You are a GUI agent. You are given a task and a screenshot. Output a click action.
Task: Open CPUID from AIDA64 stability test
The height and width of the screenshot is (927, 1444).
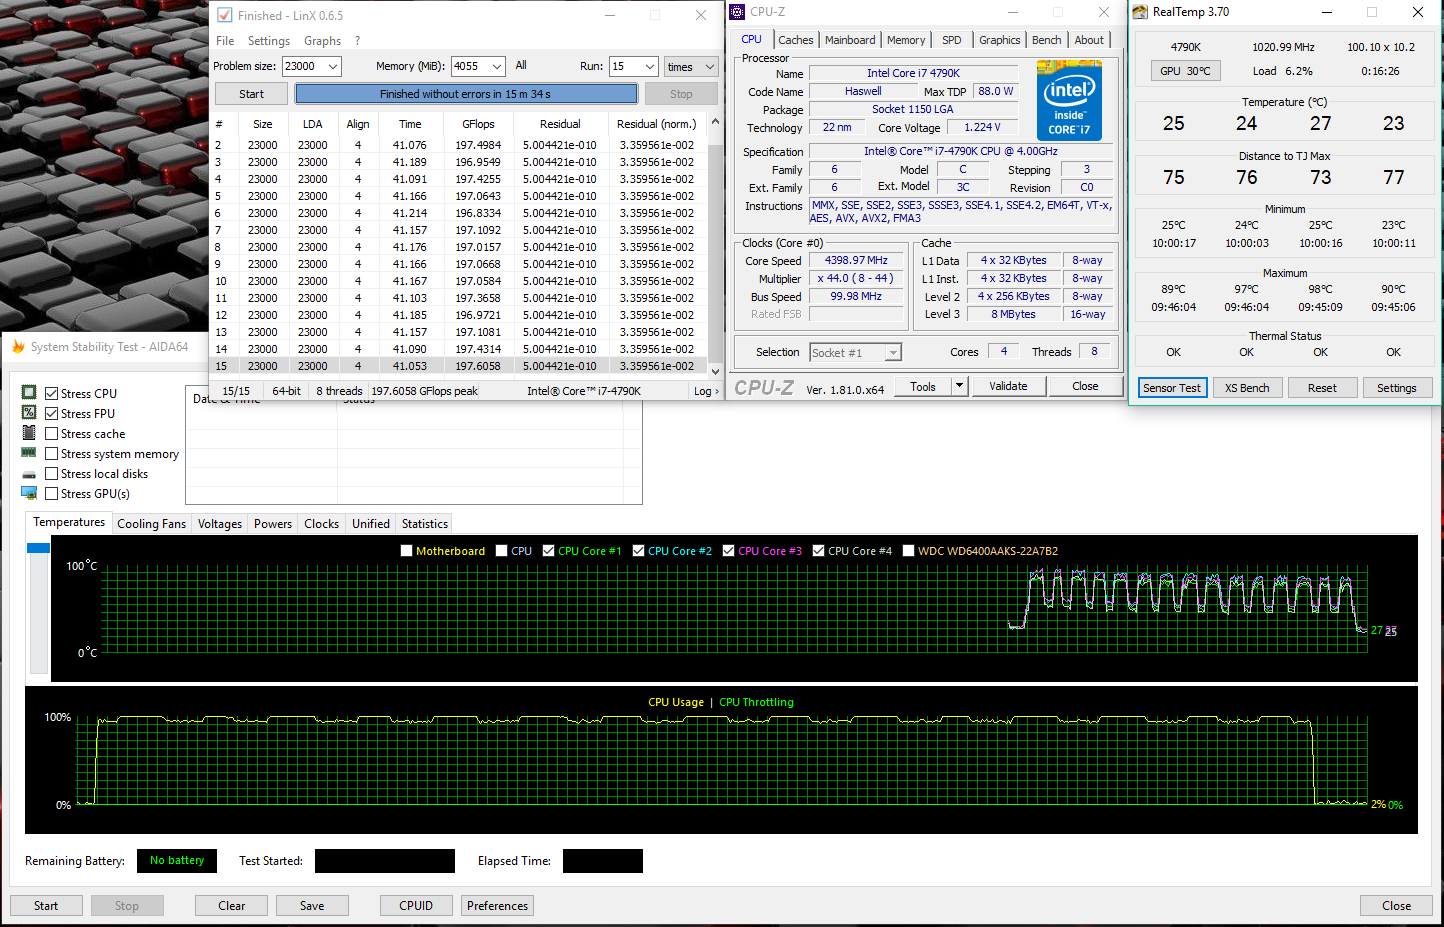click(416, 906)
